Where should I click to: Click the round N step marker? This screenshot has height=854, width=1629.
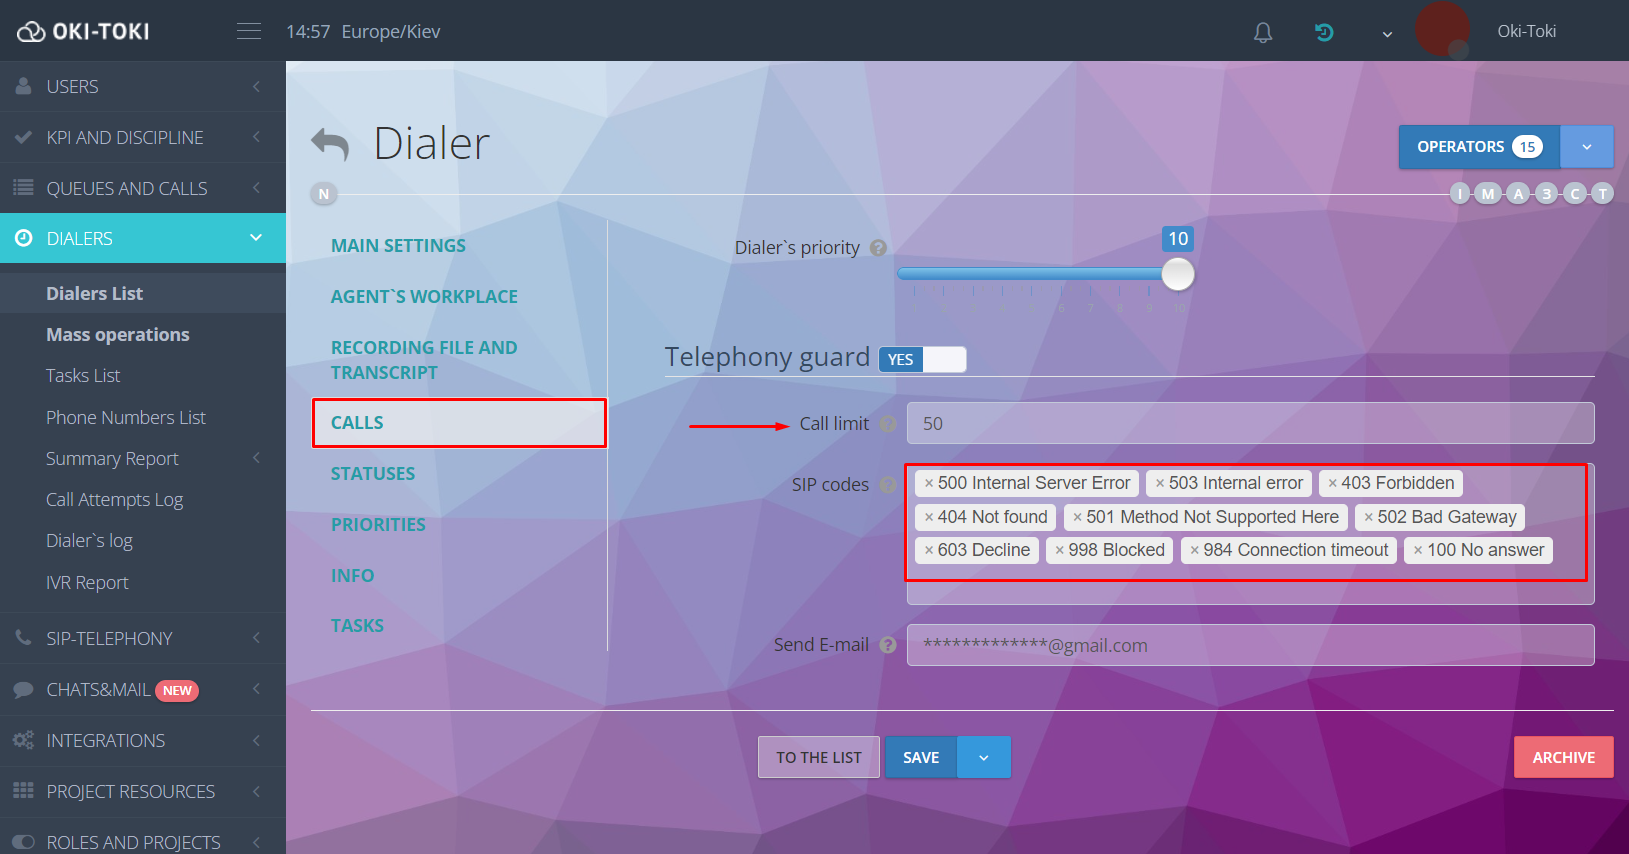323,194
